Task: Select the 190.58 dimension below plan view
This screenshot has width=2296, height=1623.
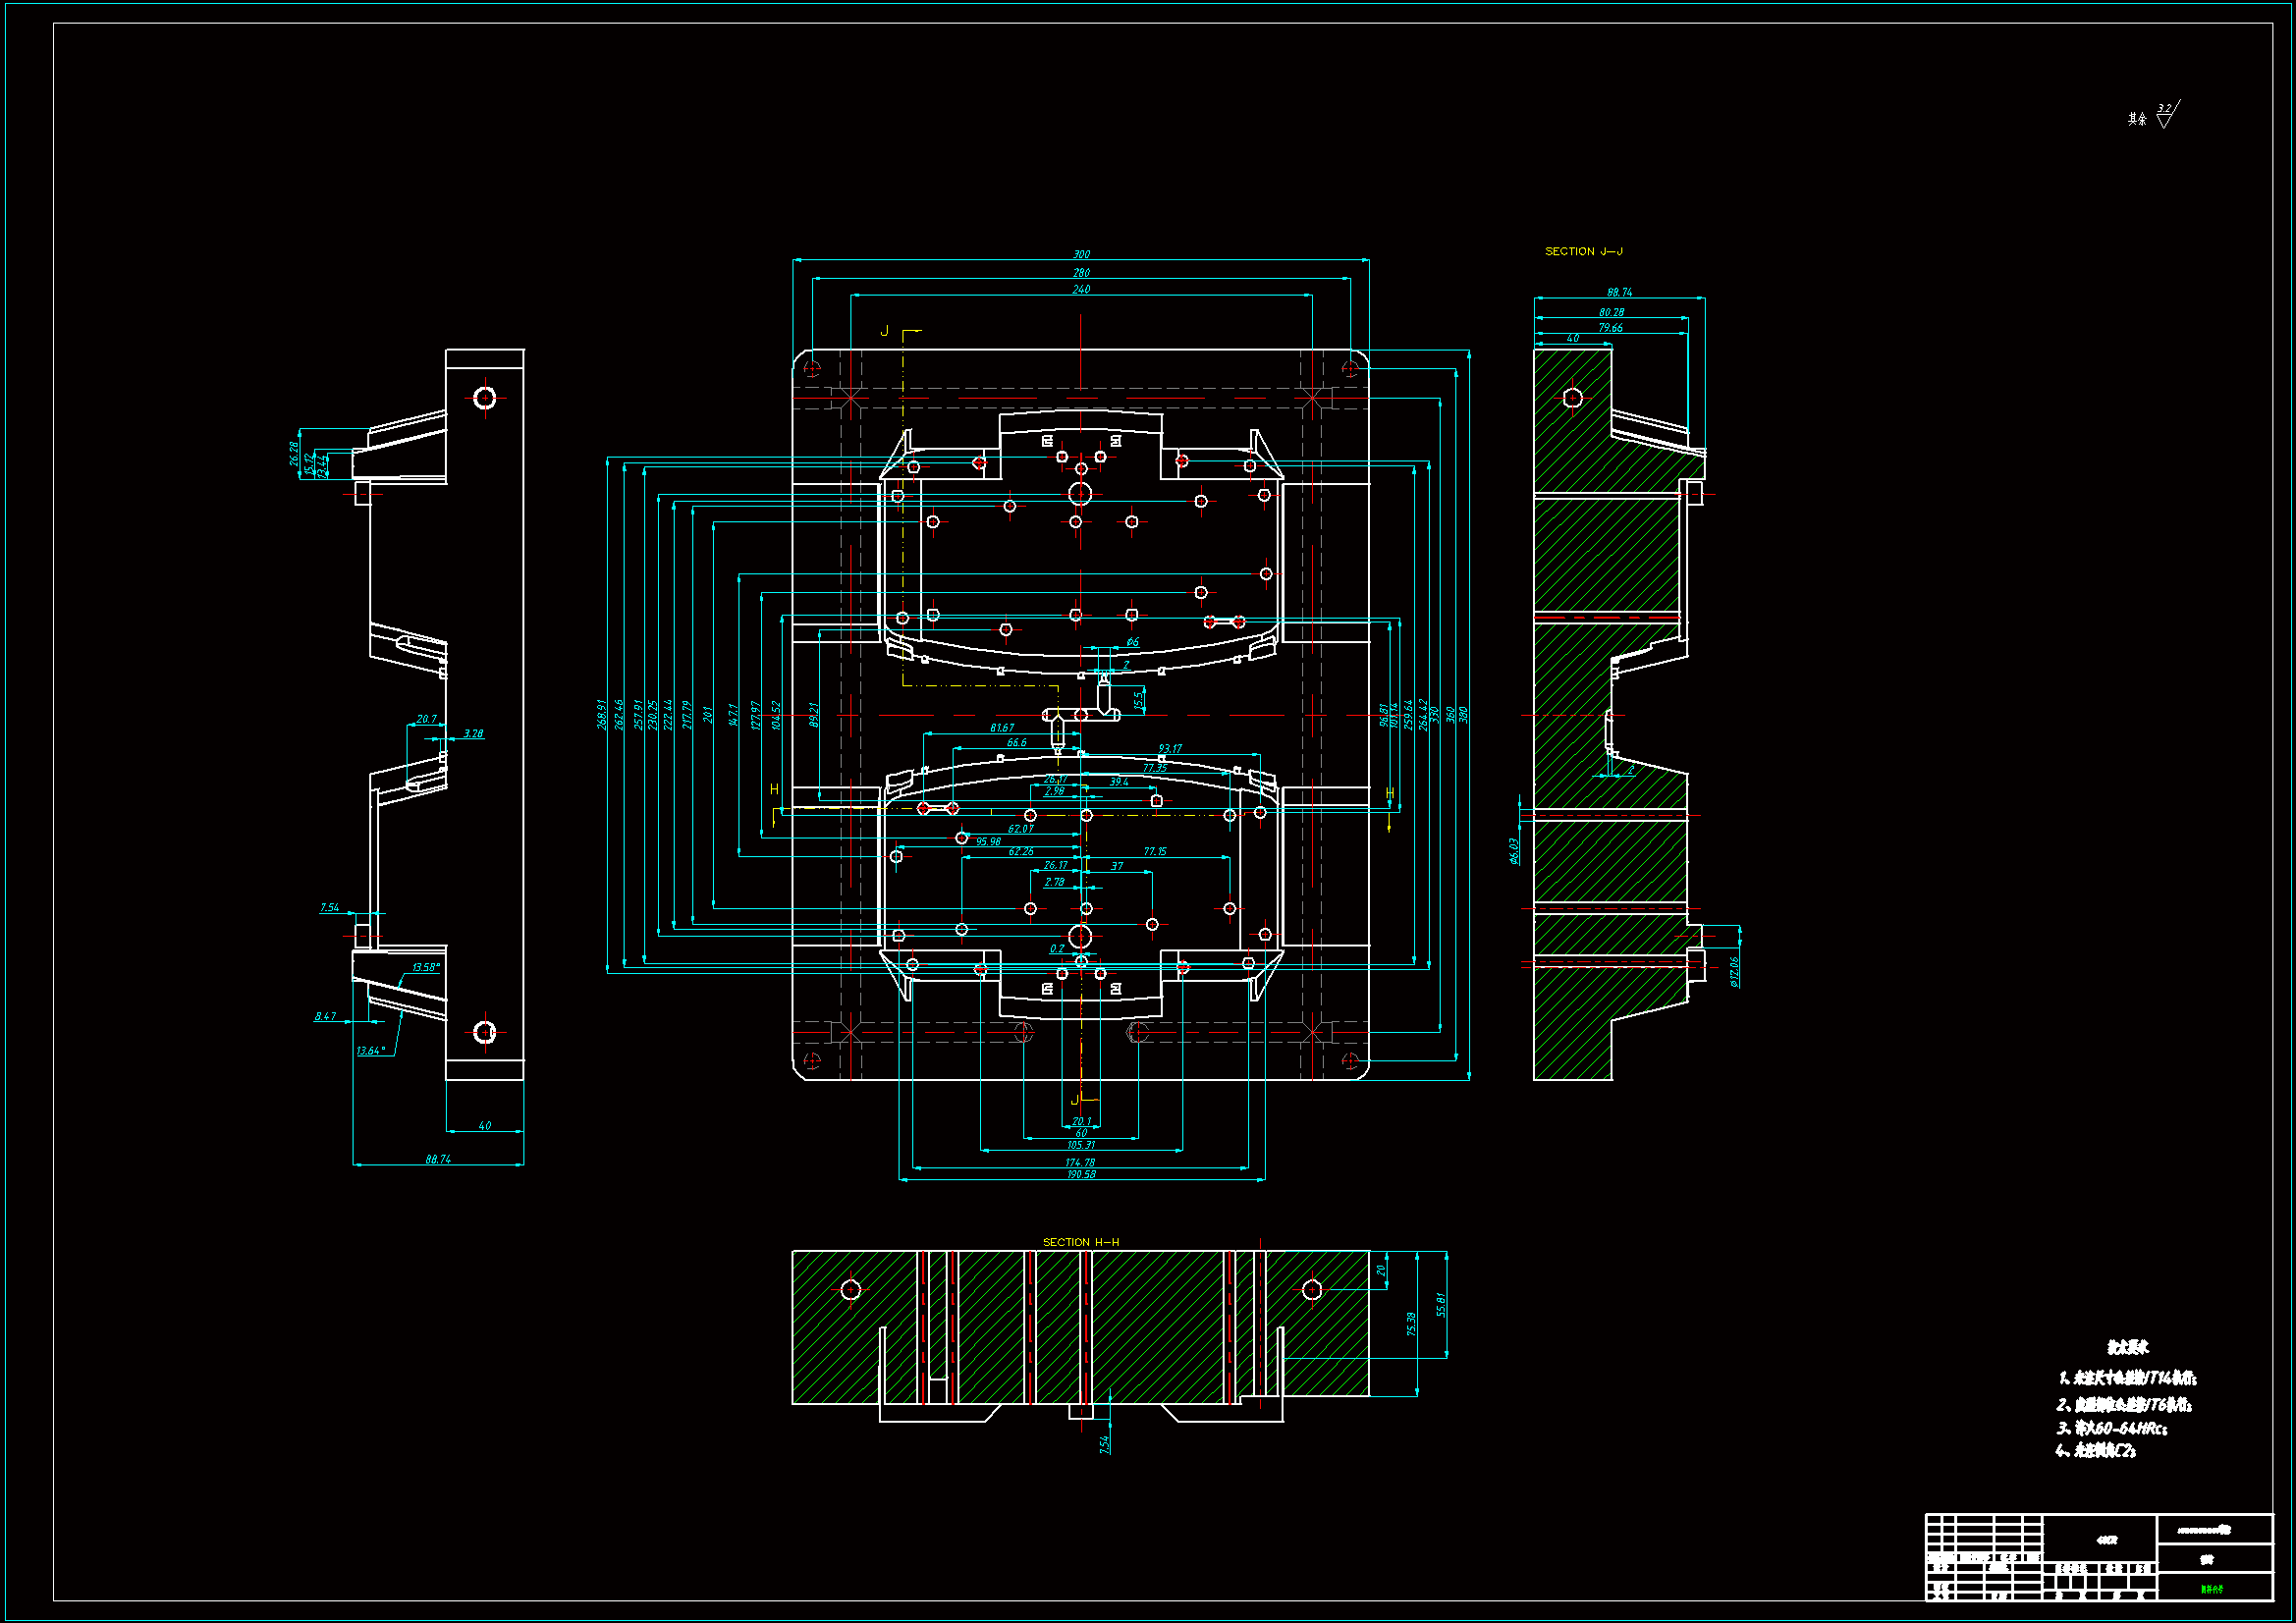Action: (1081, 1174)
